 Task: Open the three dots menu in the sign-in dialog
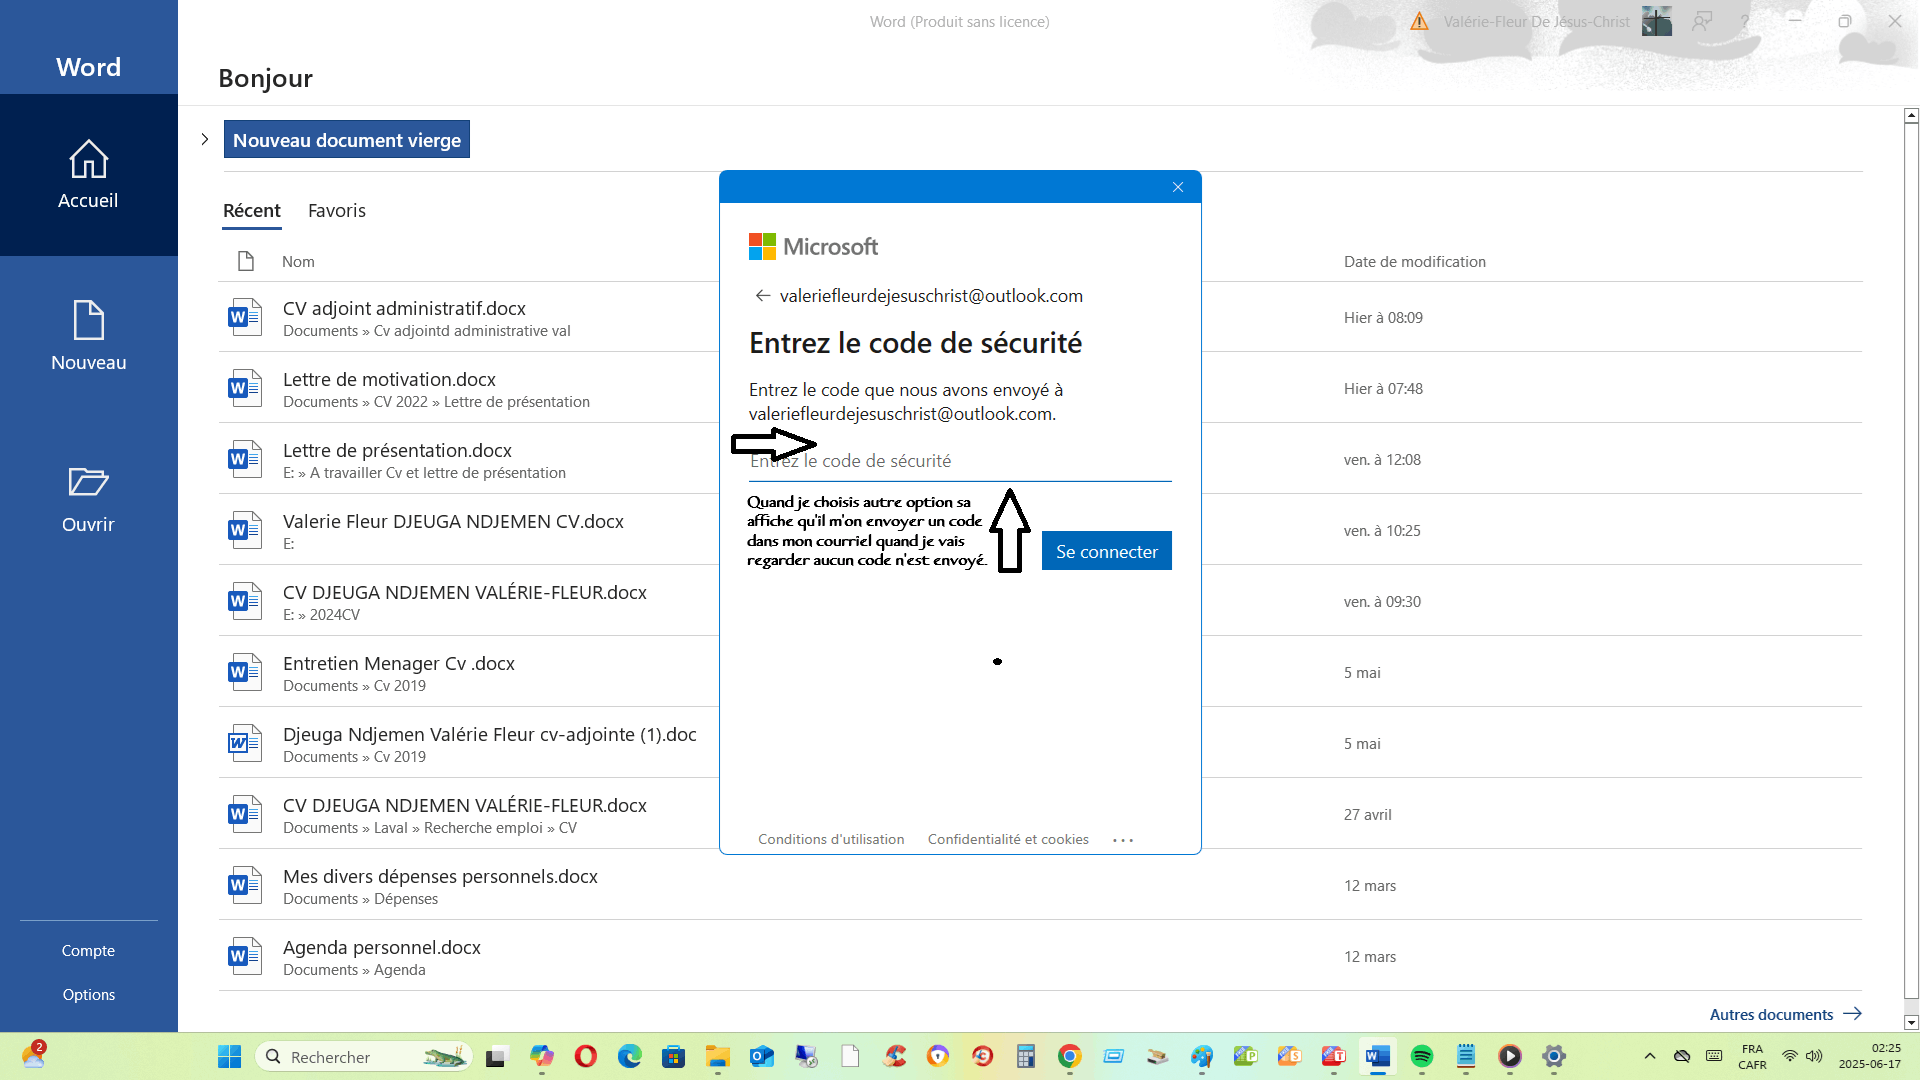(x=1123, y=840)
